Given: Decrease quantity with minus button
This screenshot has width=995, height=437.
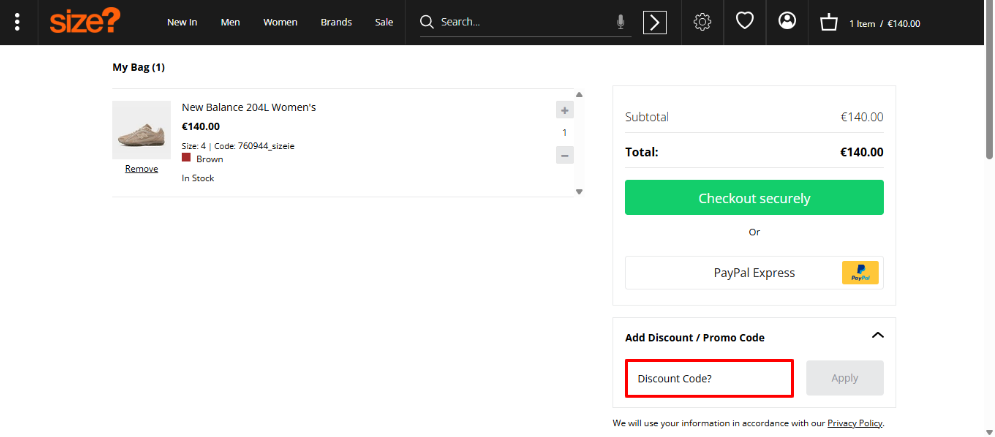Looking at the screenshot, I should [565, 155].
